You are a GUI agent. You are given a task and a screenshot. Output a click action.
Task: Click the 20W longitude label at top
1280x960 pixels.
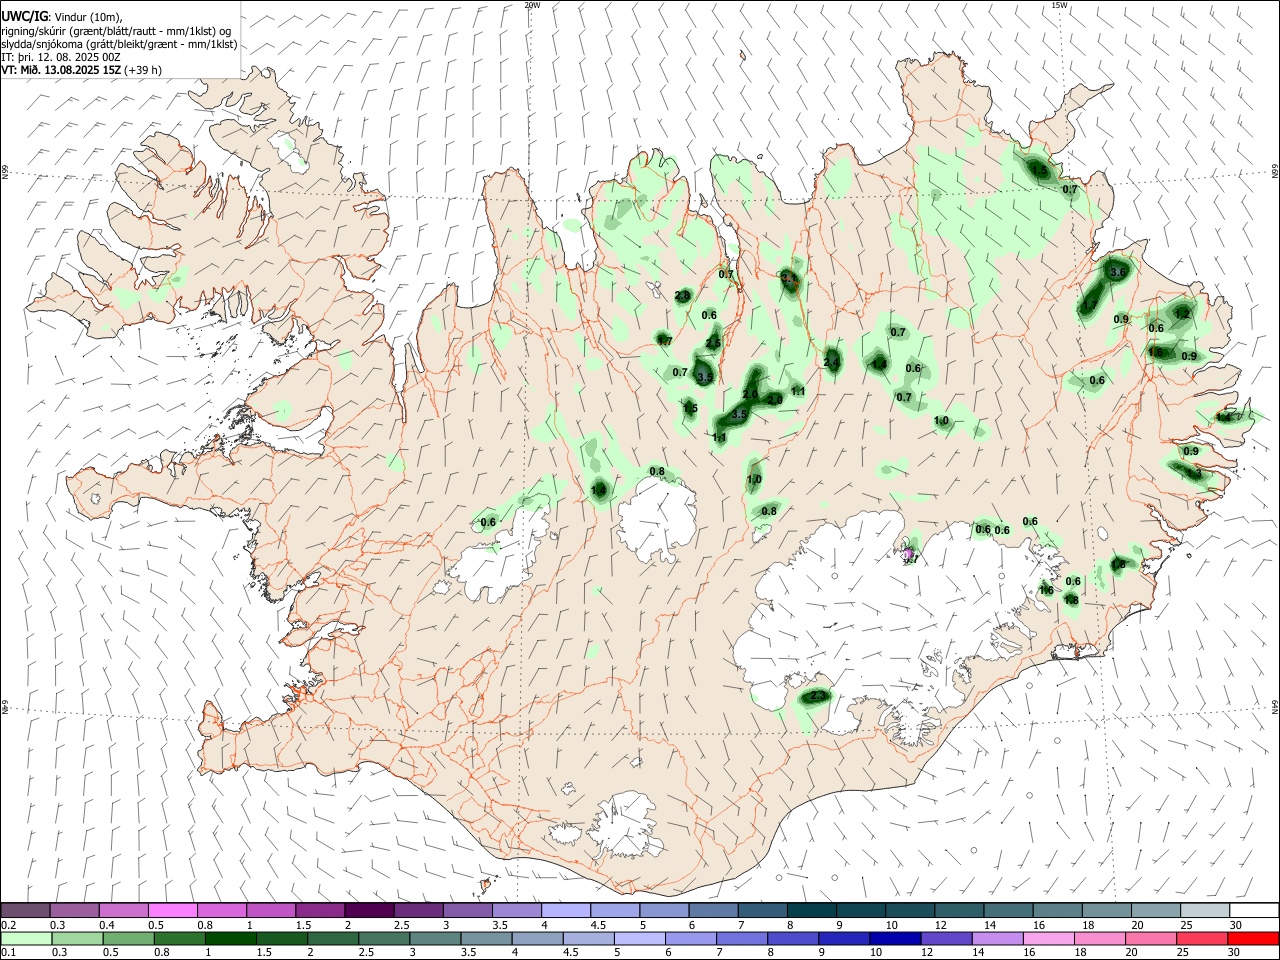tap(532, 5)
